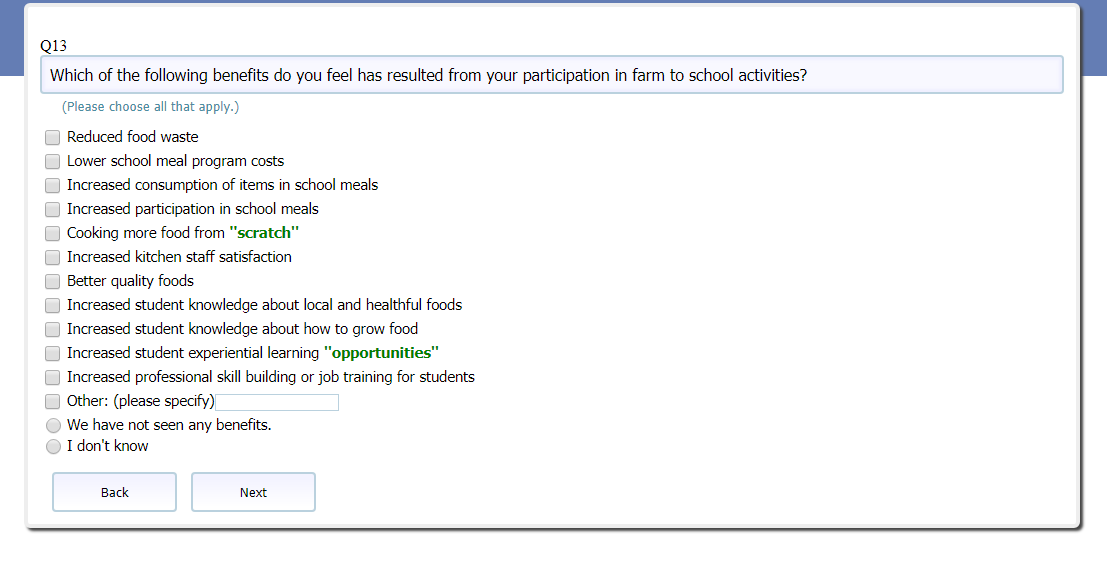Click the green "opportunities" highlighted term
The height and width of the screenshot is (565, 1107).
coord(381,353)
